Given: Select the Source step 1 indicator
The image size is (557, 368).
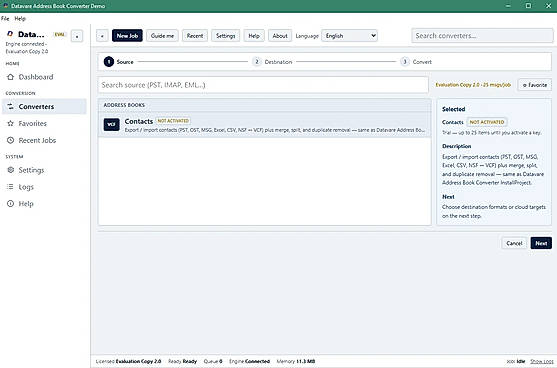Looking at the screenshot, I should 119,62.
